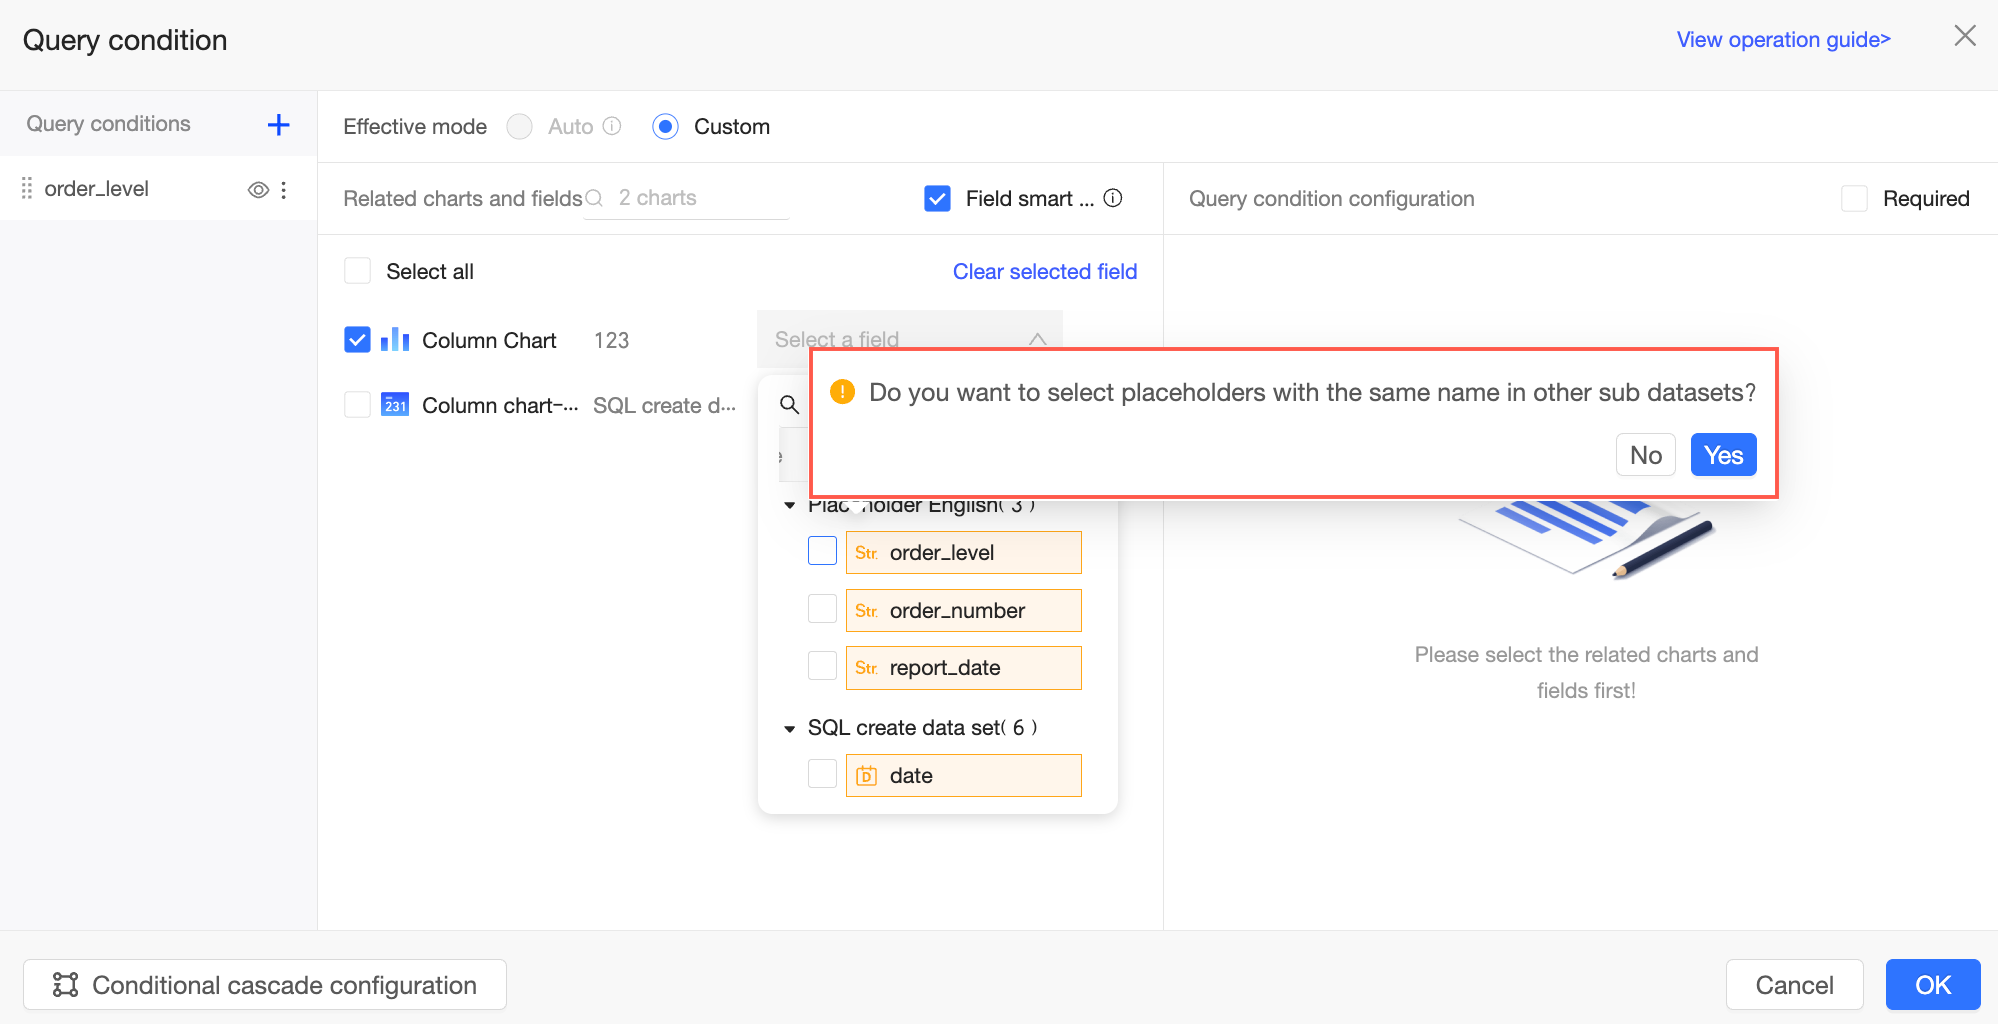Click the search icon in field dropdown
Image resolution: width=1998 pixels, height=1024 pixels.
[789, 405]
